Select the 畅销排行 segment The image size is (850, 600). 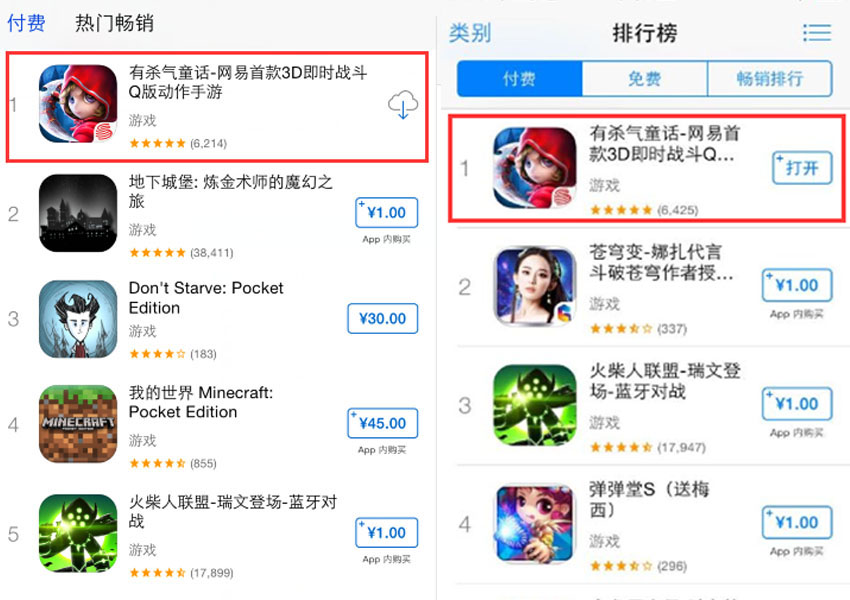(x=770, y=79)
